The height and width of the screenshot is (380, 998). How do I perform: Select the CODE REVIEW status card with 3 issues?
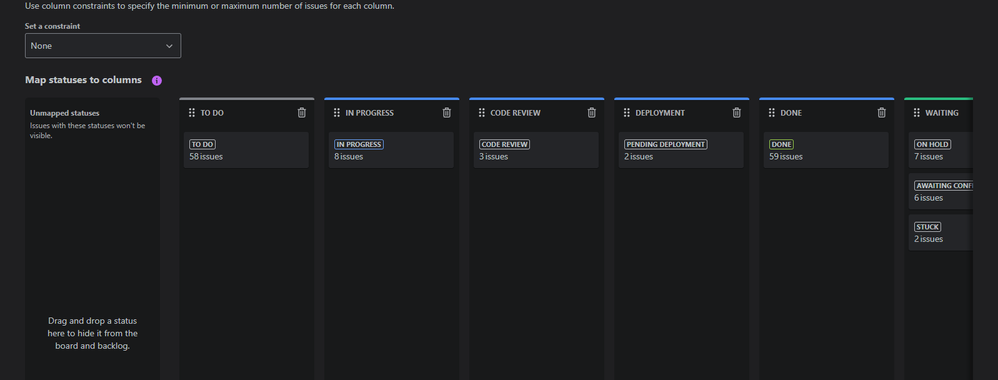click(x=536, y=150)
